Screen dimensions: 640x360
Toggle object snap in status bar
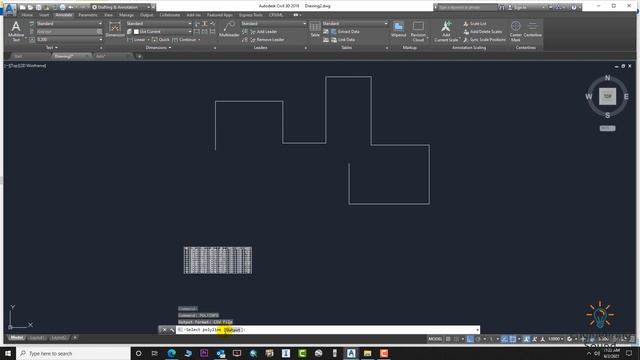click(x=513, y=339)
